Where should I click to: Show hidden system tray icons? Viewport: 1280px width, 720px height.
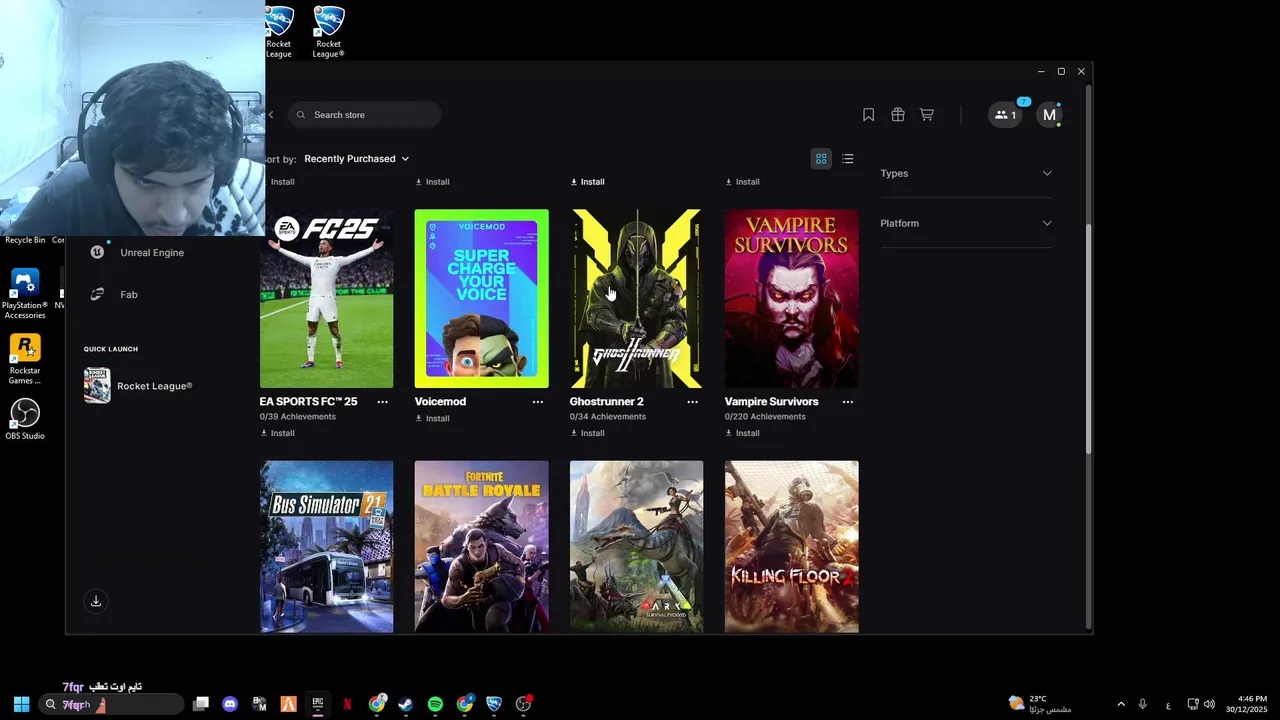point(1121,704)
